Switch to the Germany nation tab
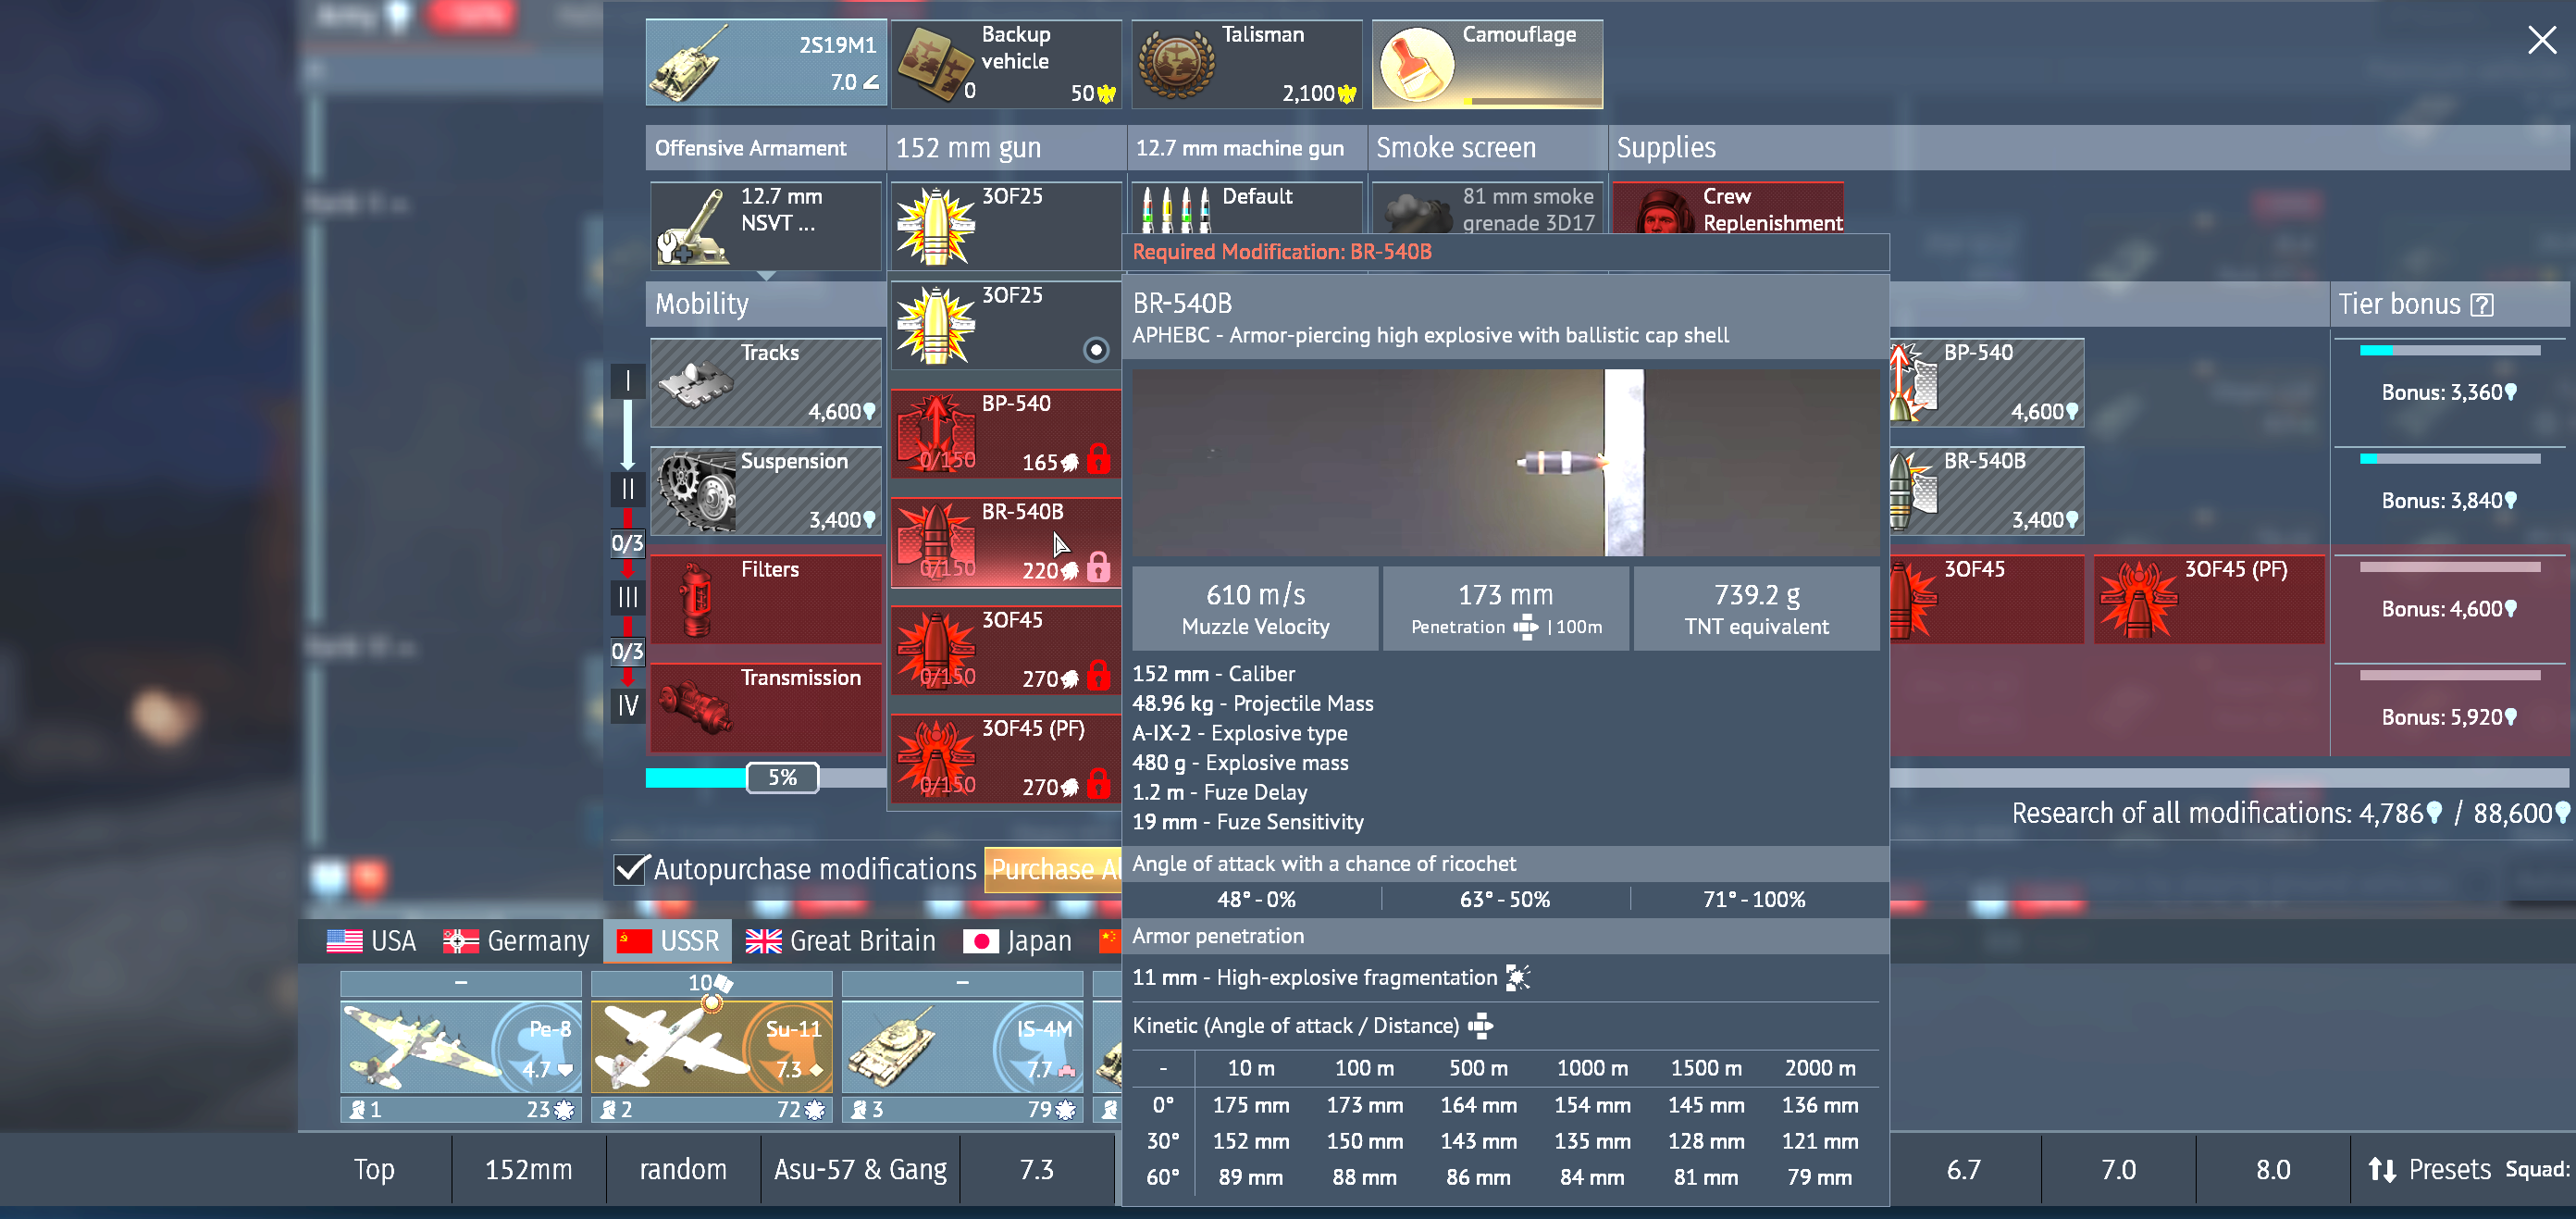Viewport: 2576px width, 1219px height. coord(517,941)
